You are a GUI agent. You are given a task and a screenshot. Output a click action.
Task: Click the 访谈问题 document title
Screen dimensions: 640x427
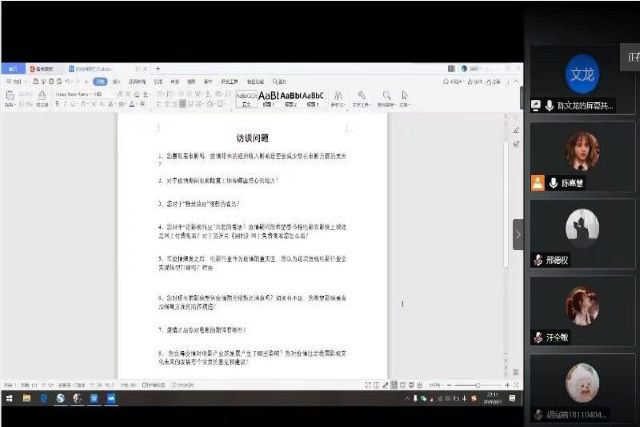pos(252,138)
